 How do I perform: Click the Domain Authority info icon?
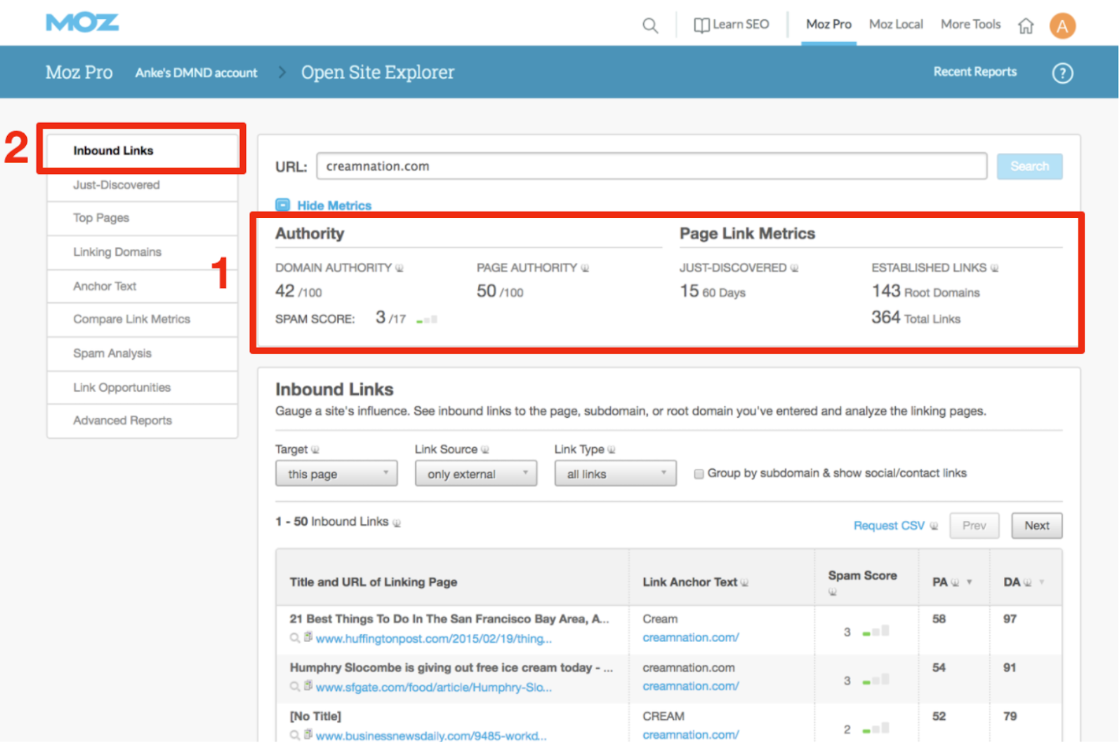[x=400, y=269]
